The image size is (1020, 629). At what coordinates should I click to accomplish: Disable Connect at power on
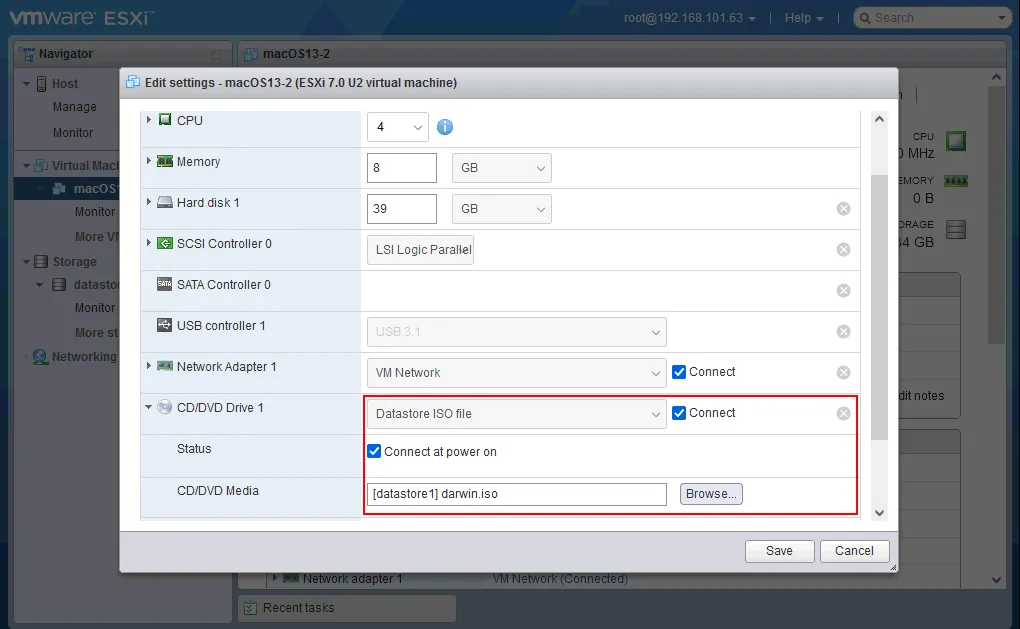point(375,451)
